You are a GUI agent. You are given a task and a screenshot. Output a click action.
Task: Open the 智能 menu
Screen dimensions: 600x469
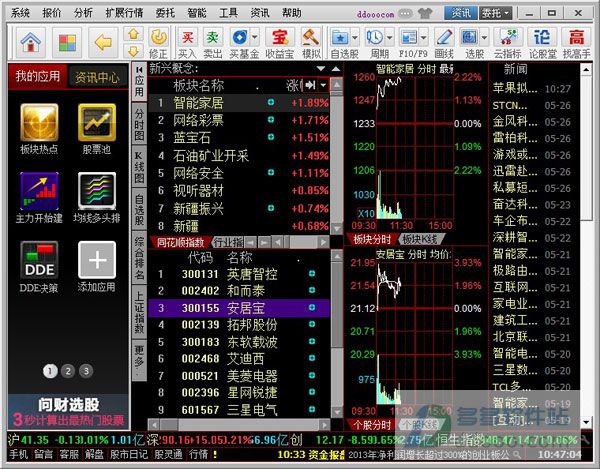click(197, 13)
